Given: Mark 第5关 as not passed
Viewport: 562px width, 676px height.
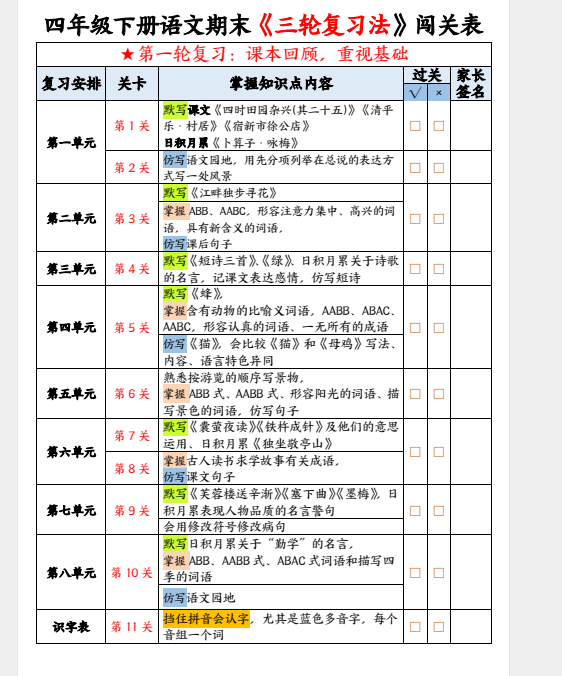Looking at the screenshot, I should tap(439, 328).
